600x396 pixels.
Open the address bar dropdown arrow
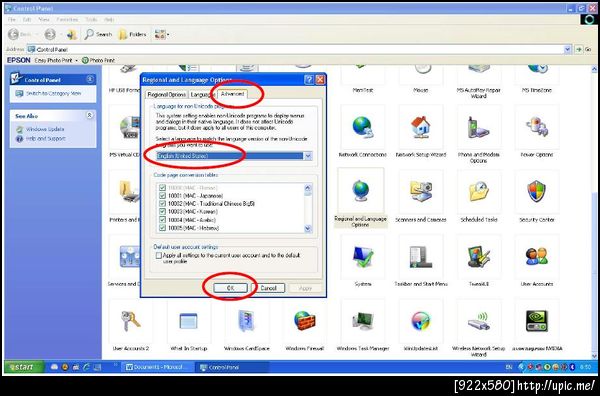tap(567, 49)
